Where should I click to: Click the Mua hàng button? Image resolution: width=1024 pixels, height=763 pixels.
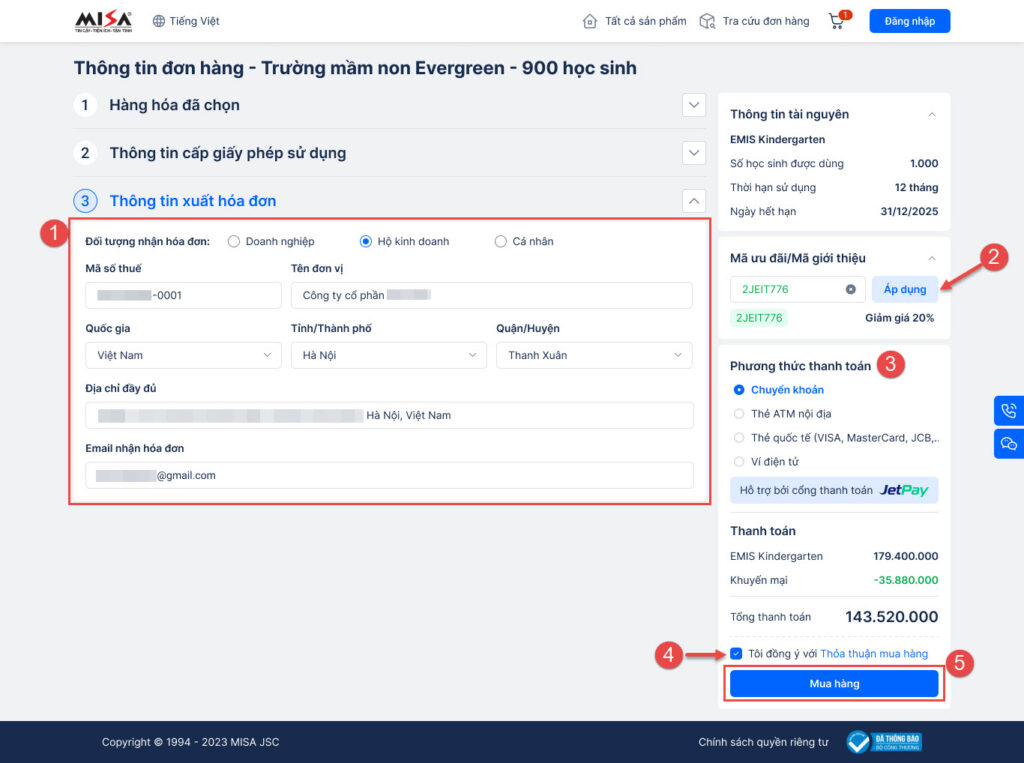834,684
